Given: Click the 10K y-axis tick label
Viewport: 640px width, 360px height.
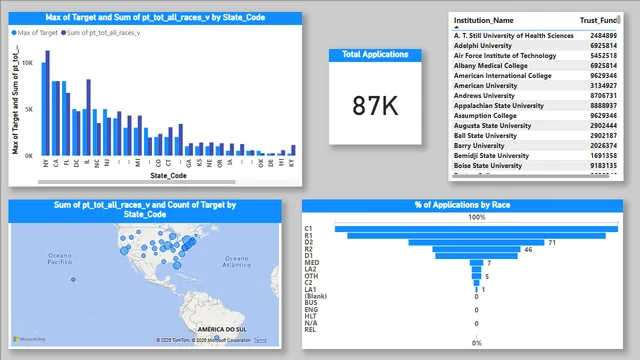Looking at the screenshot, I should pyautogui.click(x=27, y=63).
